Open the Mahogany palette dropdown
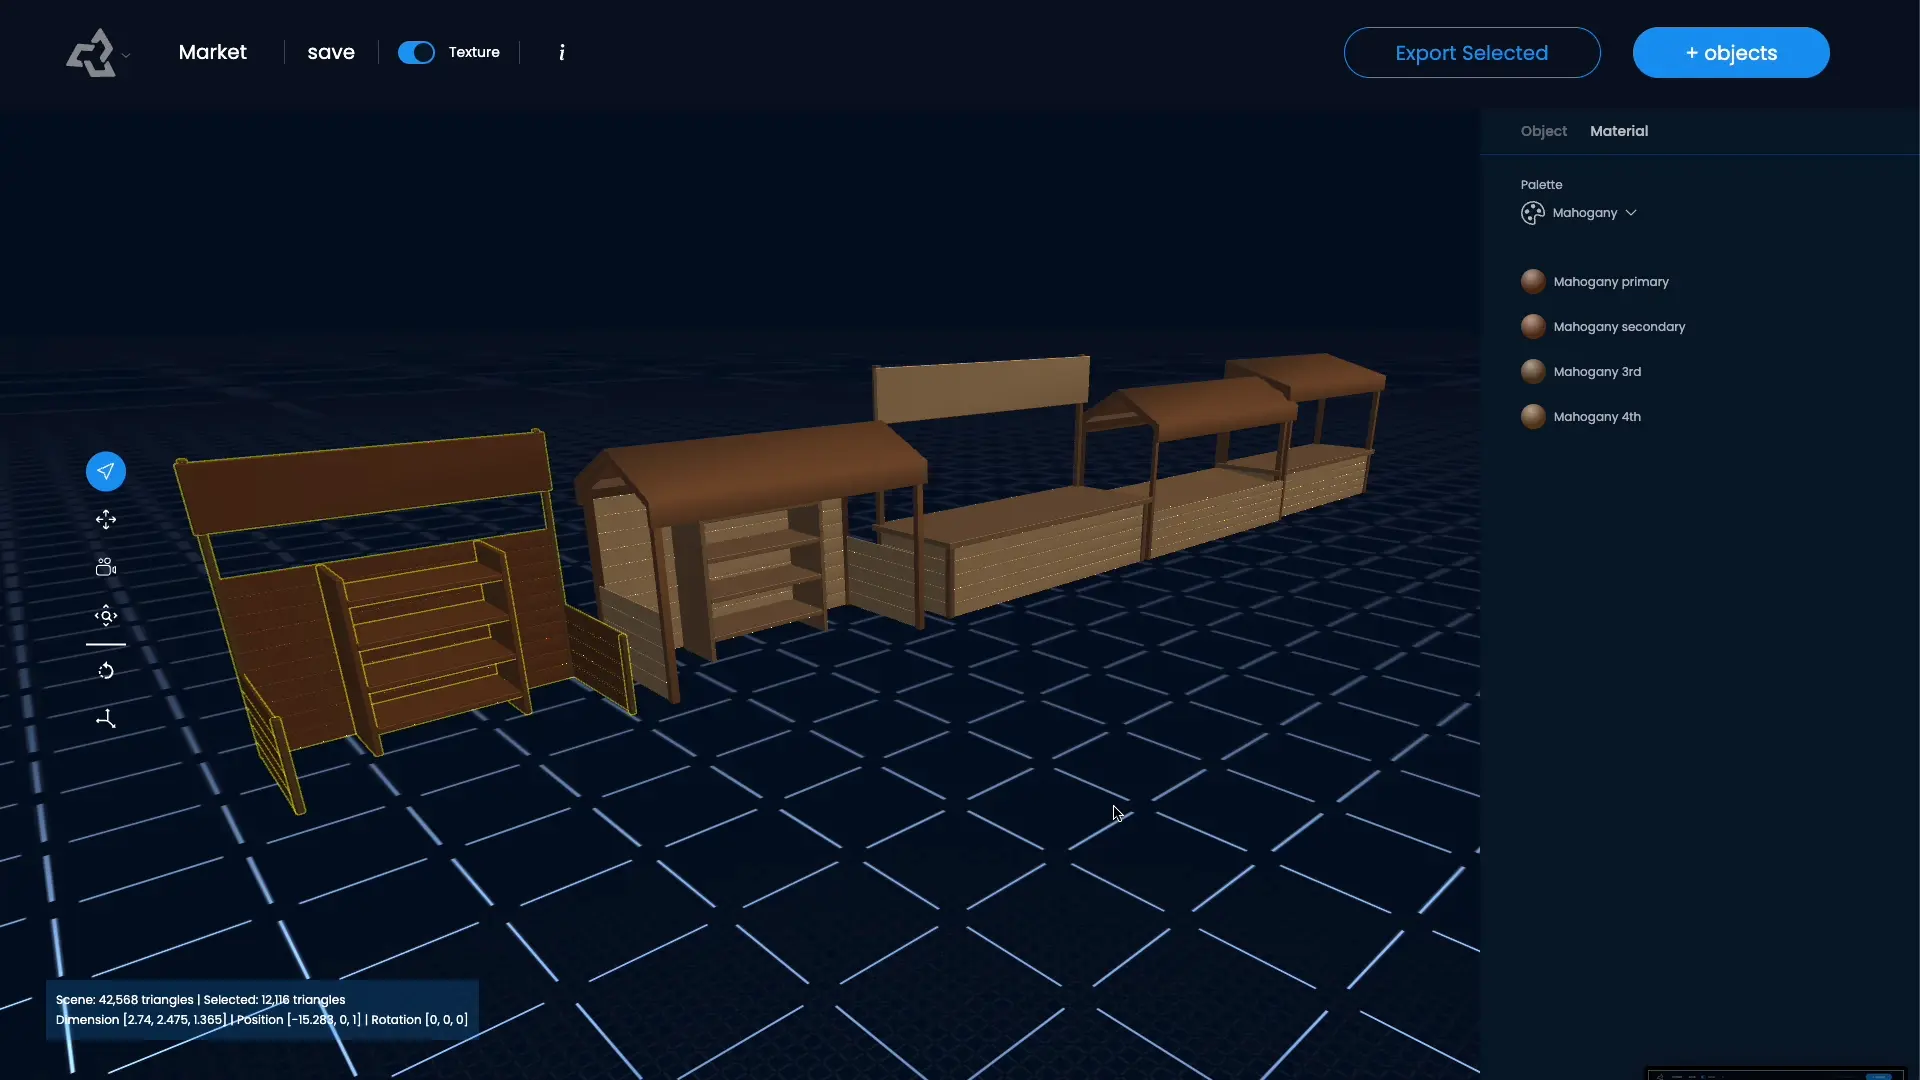Image resolution: width=1920 pixels, height=1080 pixels. click(1594, 213)
